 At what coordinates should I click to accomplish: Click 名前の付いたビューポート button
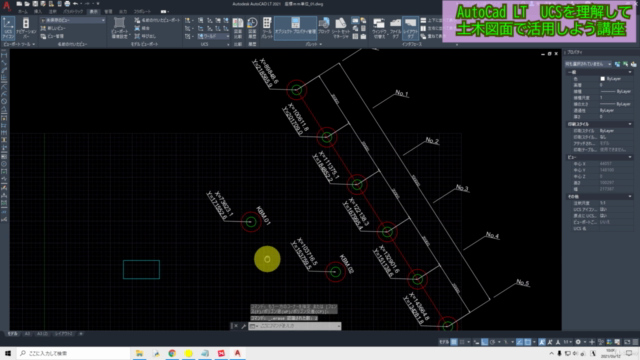click(x=157, y=20)
